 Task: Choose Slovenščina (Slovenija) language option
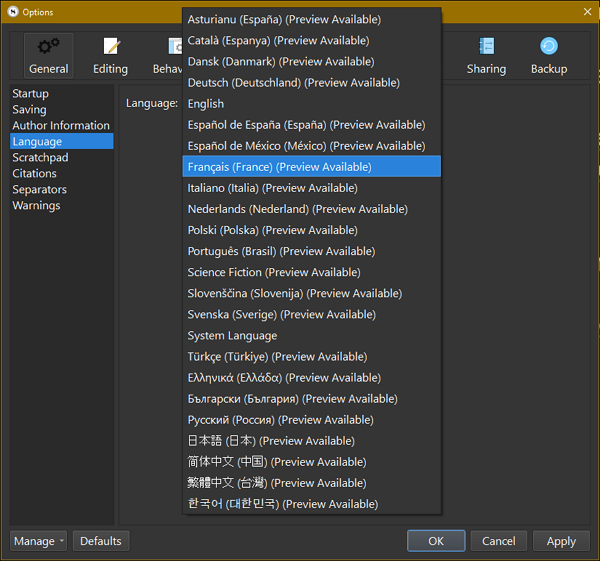coord(311,293)
